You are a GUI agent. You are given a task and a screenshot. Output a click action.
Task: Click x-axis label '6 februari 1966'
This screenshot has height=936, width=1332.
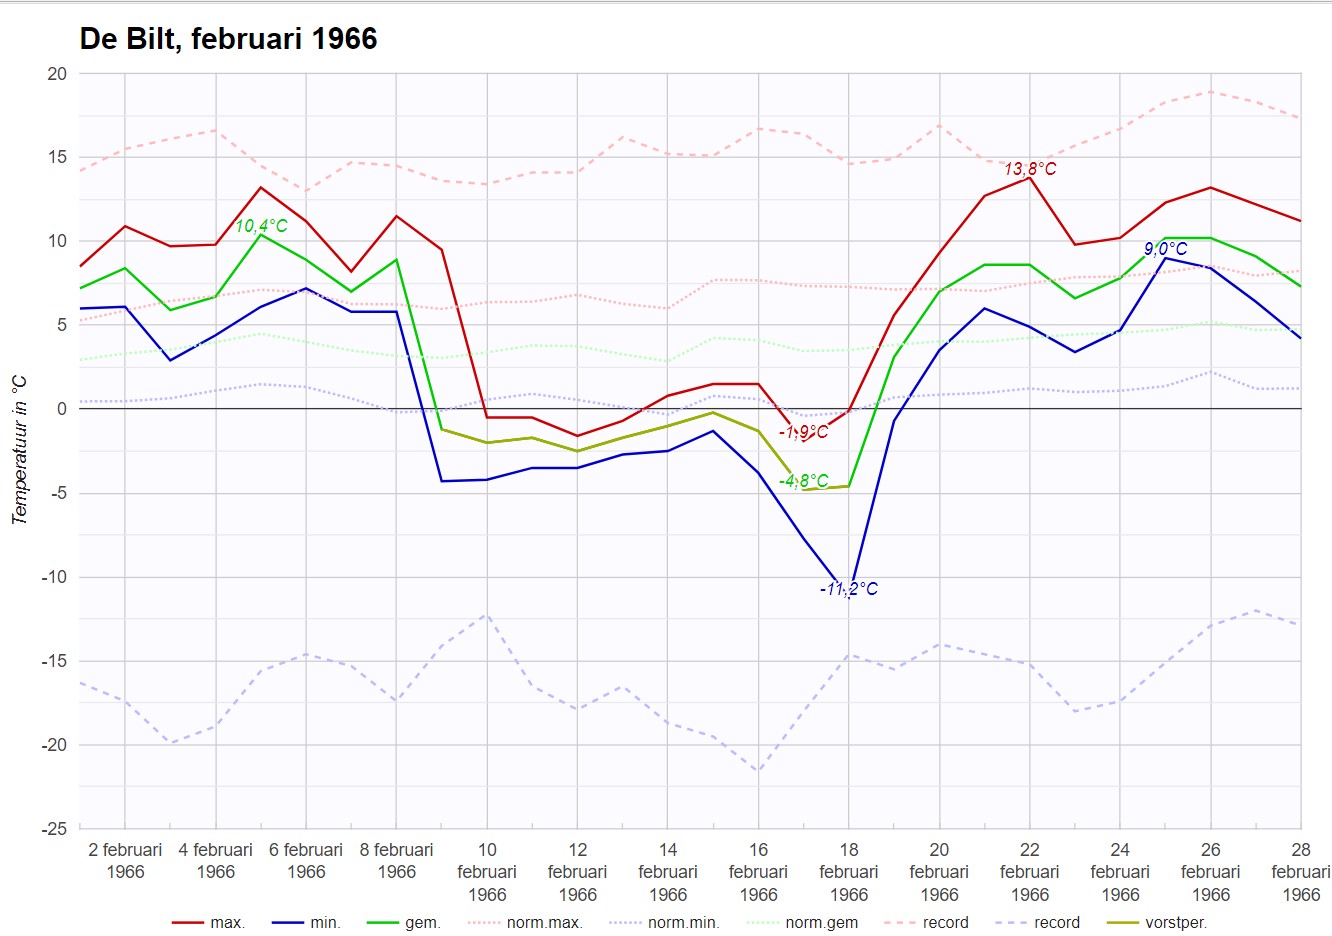click(306, 861)
